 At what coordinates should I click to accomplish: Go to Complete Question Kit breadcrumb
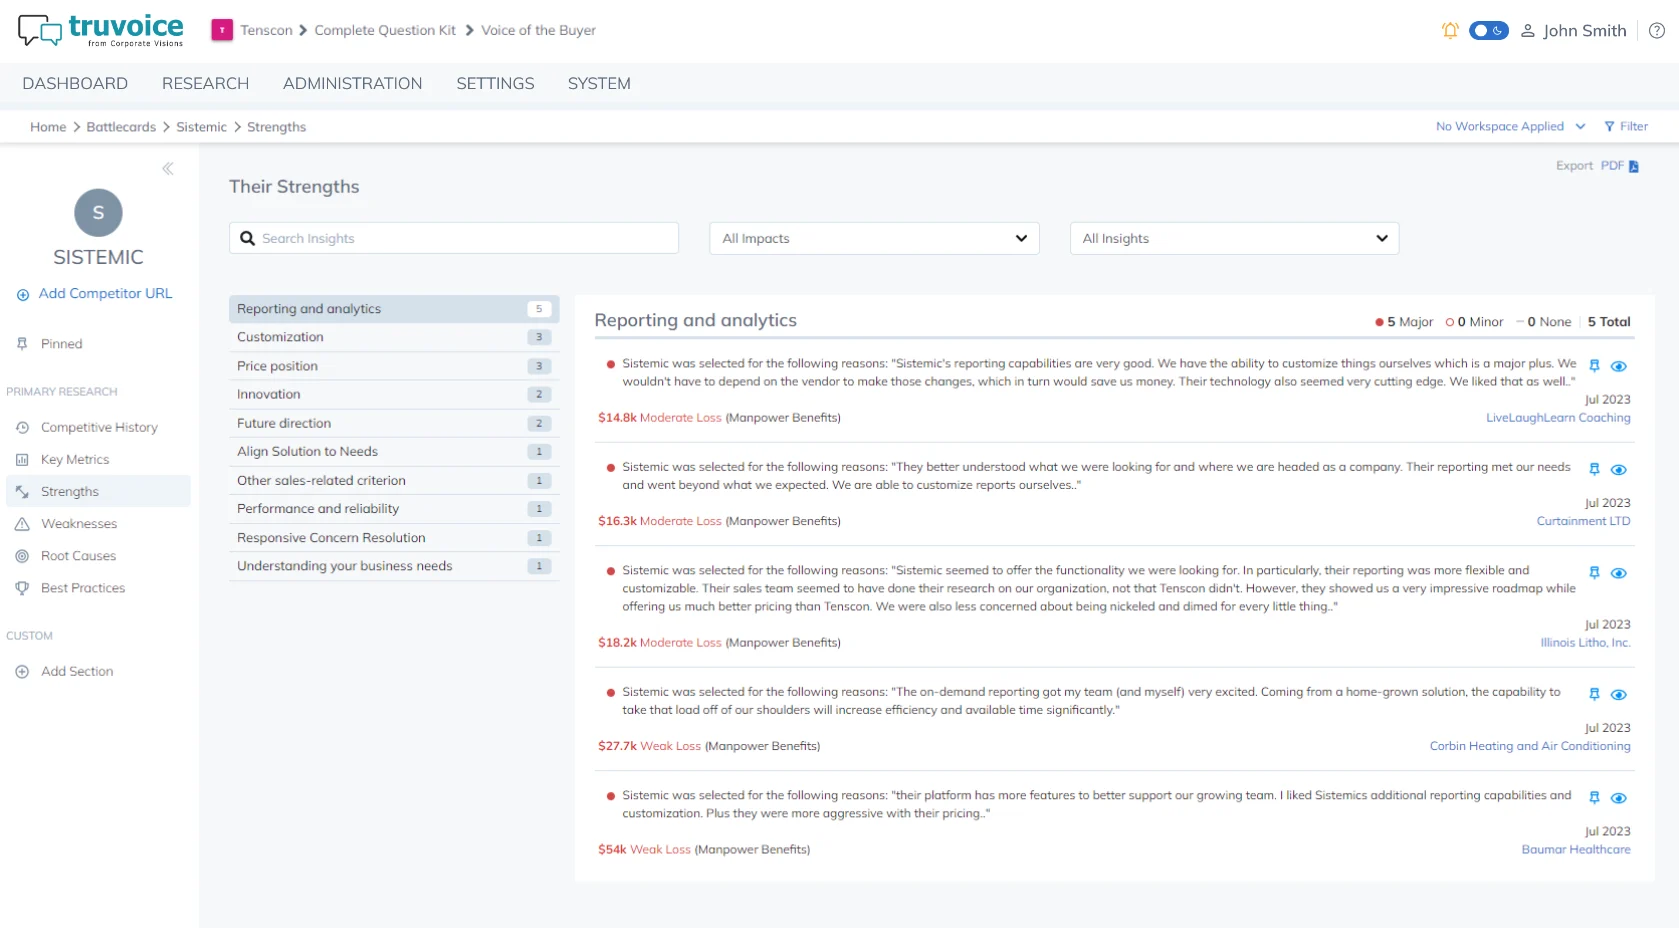(x=385, y=30)
